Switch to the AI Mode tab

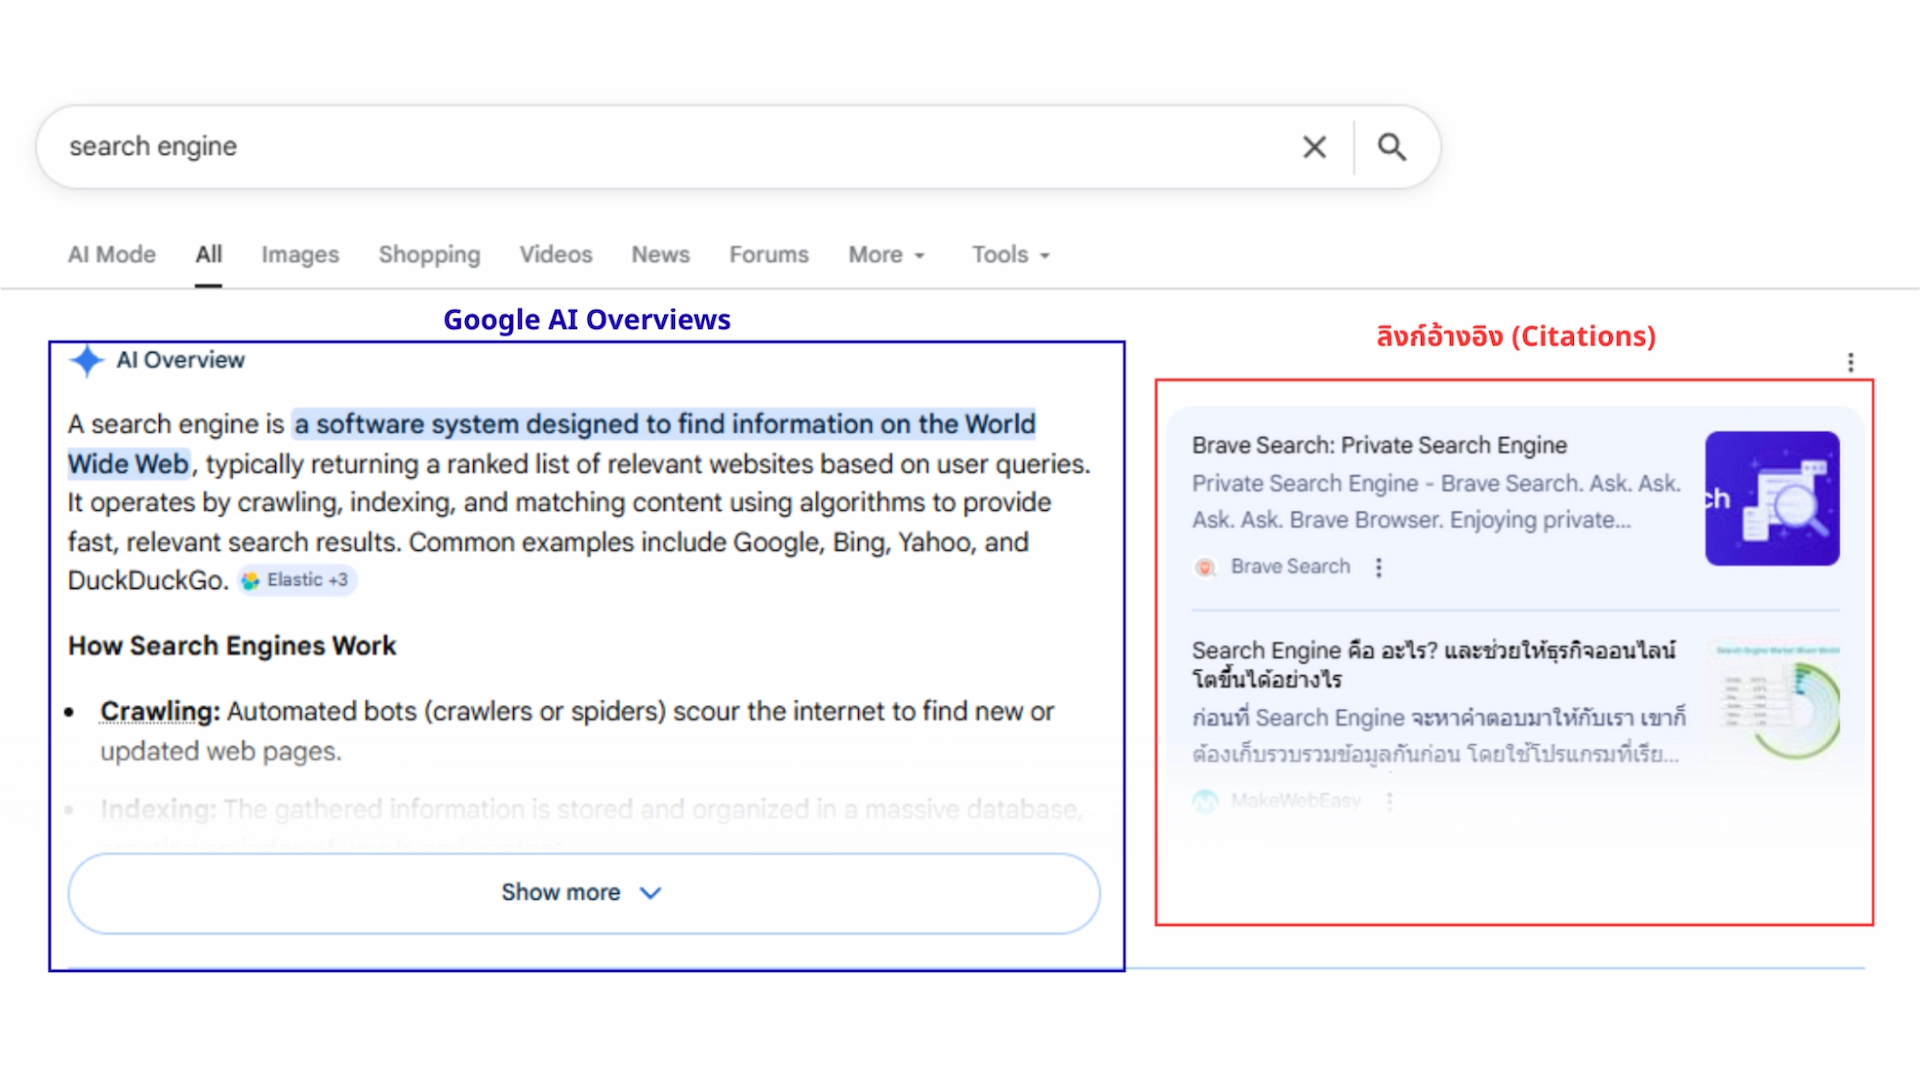(112, 255)
